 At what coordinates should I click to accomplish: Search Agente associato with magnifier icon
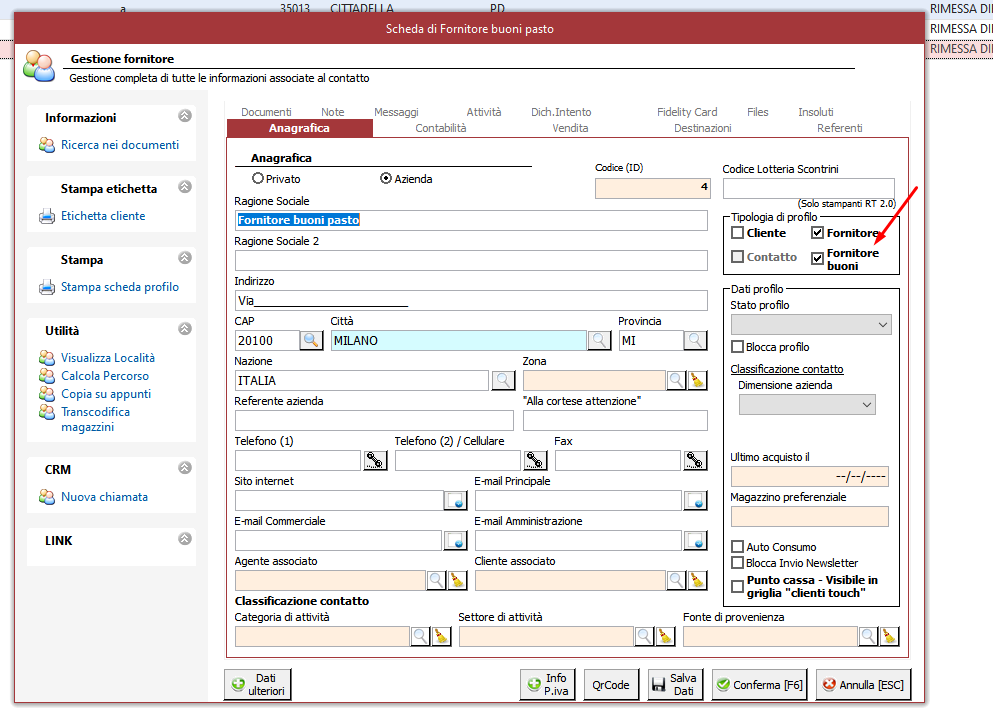point(436,580)
